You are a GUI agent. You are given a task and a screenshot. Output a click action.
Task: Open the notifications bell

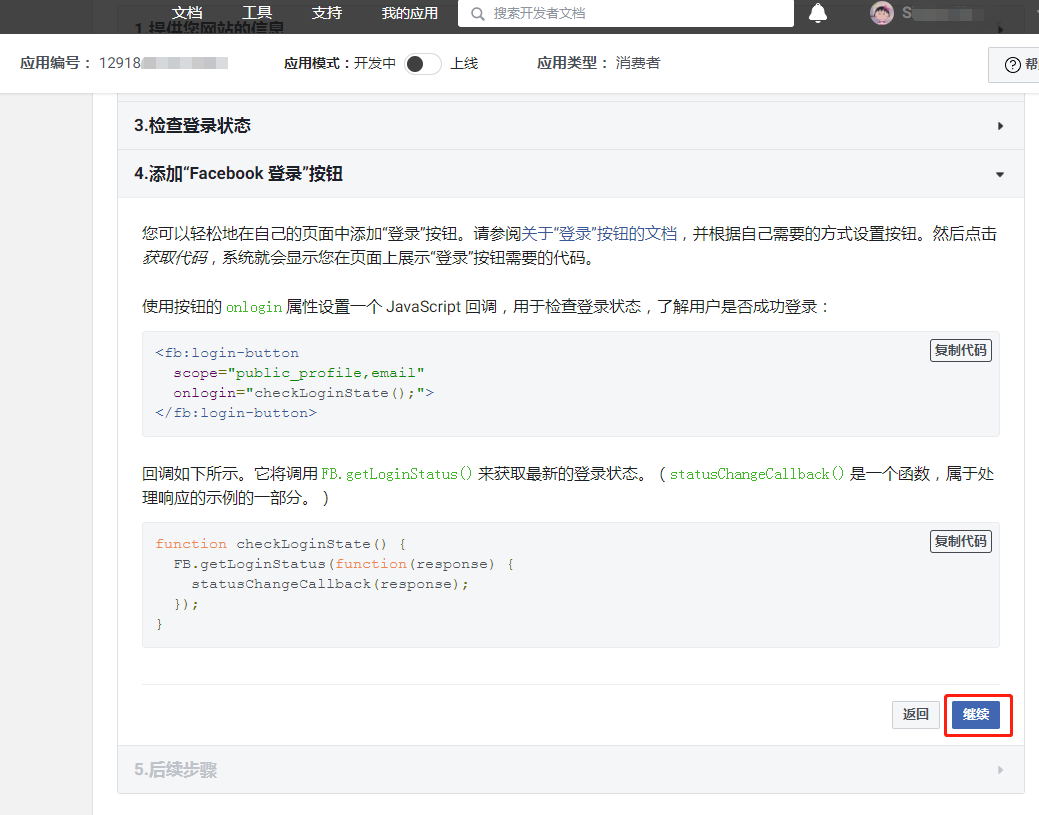pyautogui.click(x=818, y=13)
